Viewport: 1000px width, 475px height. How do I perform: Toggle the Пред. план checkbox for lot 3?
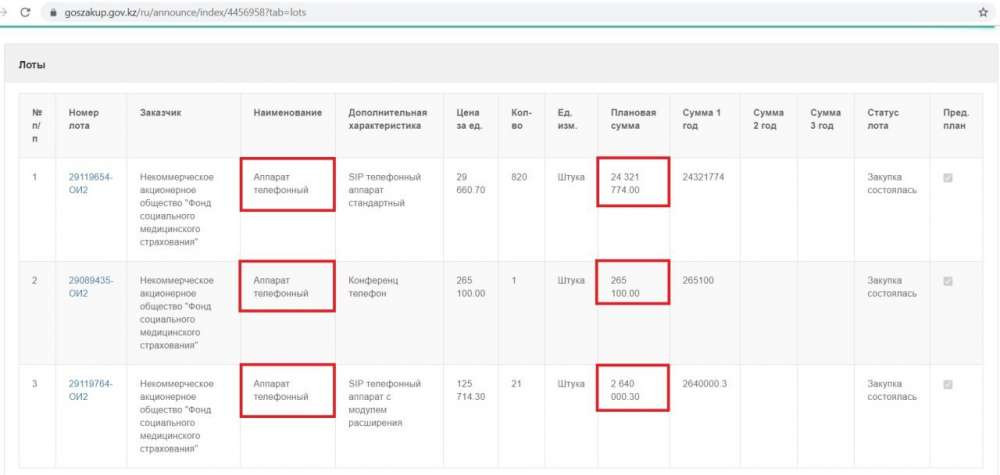point(948,384)
